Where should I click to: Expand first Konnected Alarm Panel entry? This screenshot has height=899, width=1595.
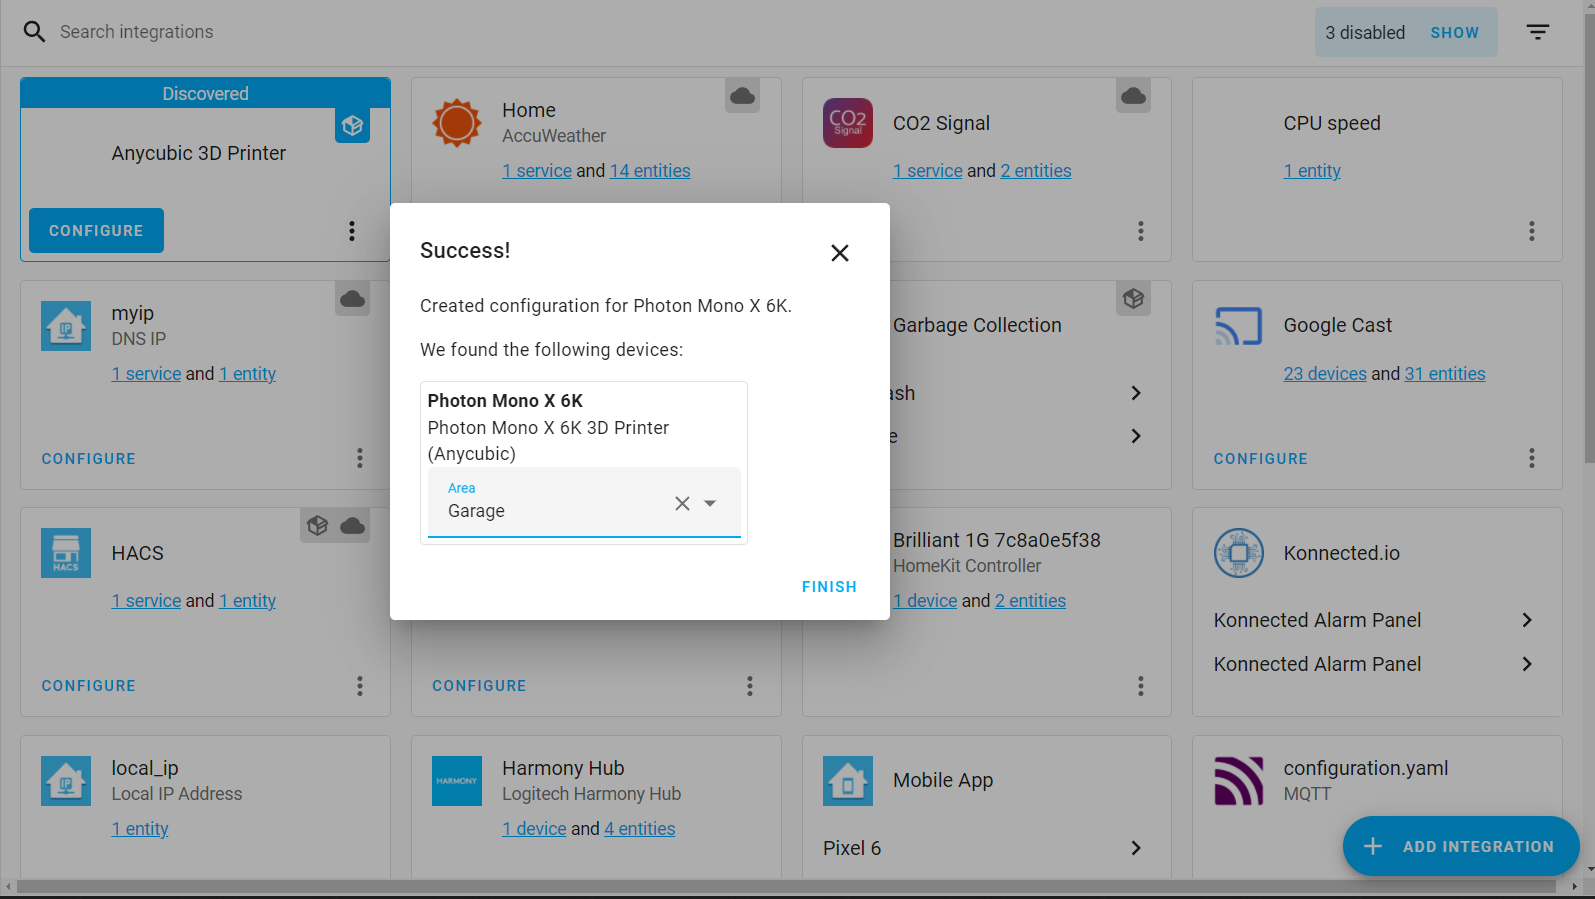(1527, 620)
